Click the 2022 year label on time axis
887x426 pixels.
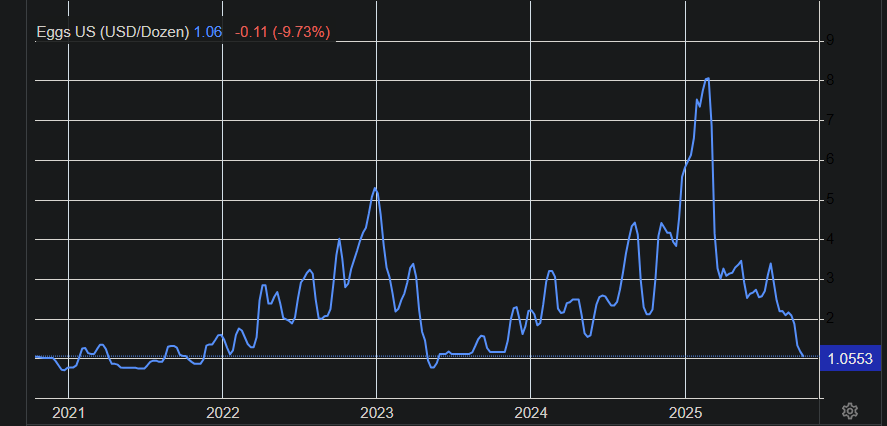tap(222, 413)
